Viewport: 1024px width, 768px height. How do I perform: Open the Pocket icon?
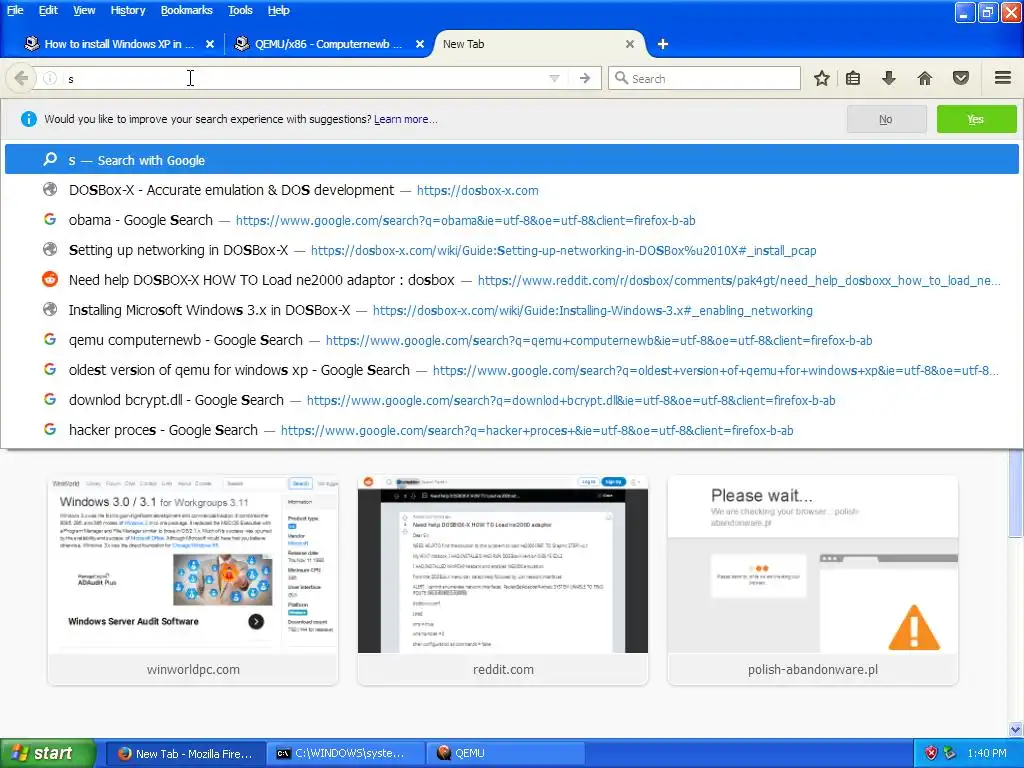[x=961, y=78]
